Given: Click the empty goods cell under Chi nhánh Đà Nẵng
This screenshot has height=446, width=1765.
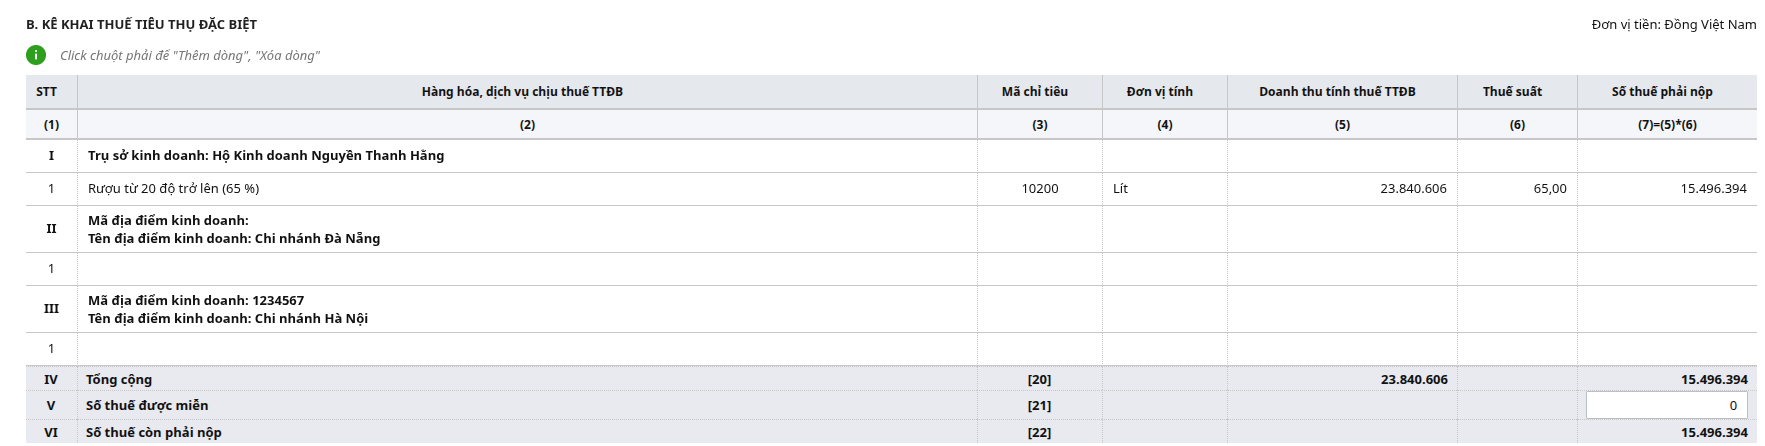Looking at the screenshot, I should coord(526,269).
